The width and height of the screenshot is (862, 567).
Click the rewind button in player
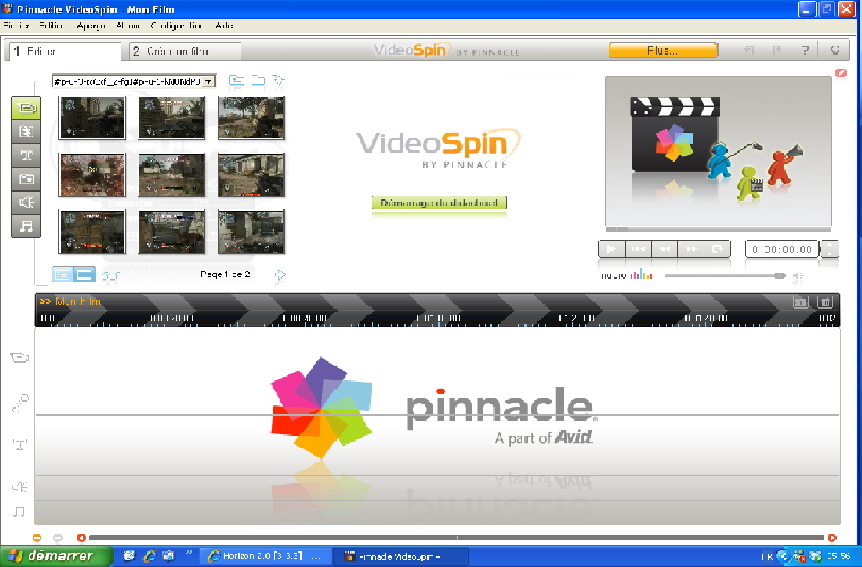[665, 249]
